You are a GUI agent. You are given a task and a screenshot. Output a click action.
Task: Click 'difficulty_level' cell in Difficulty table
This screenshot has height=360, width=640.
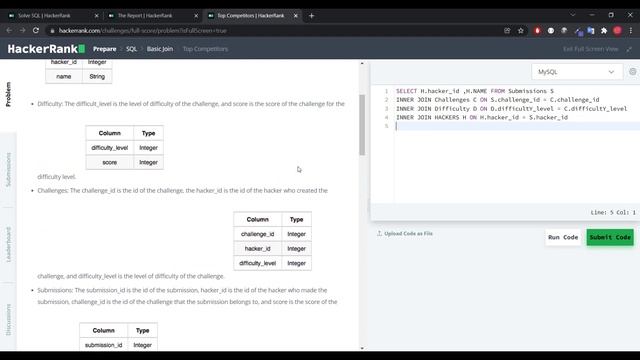click(x=110, y=148)
